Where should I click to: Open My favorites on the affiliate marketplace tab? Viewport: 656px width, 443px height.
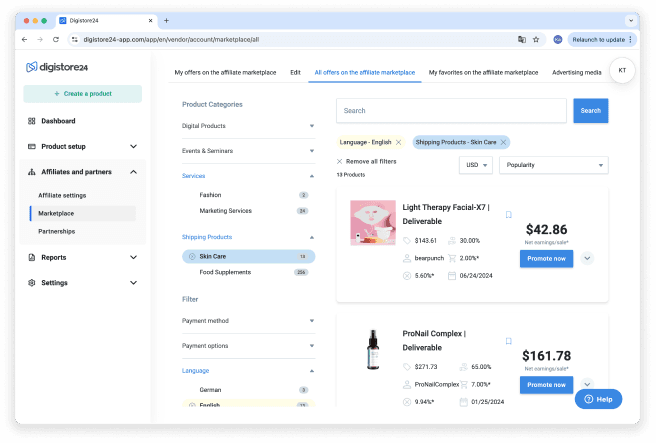[483, 72]
